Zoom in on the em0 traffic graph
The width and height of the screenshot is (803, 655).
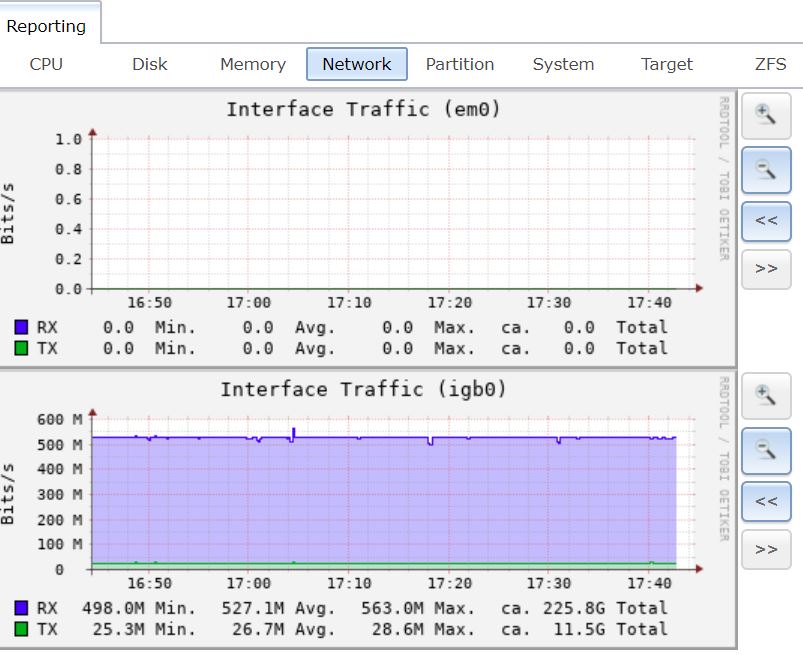[x=766, y=115]
